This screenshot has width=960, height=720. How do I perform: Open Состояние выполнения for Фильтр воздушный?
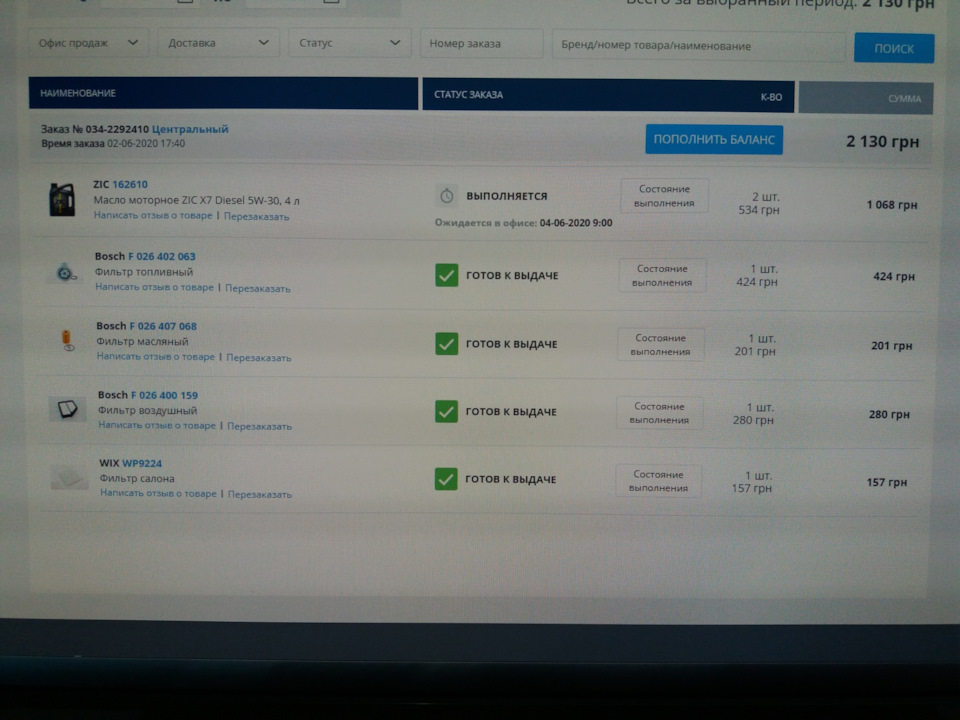(x=659, y=413)
